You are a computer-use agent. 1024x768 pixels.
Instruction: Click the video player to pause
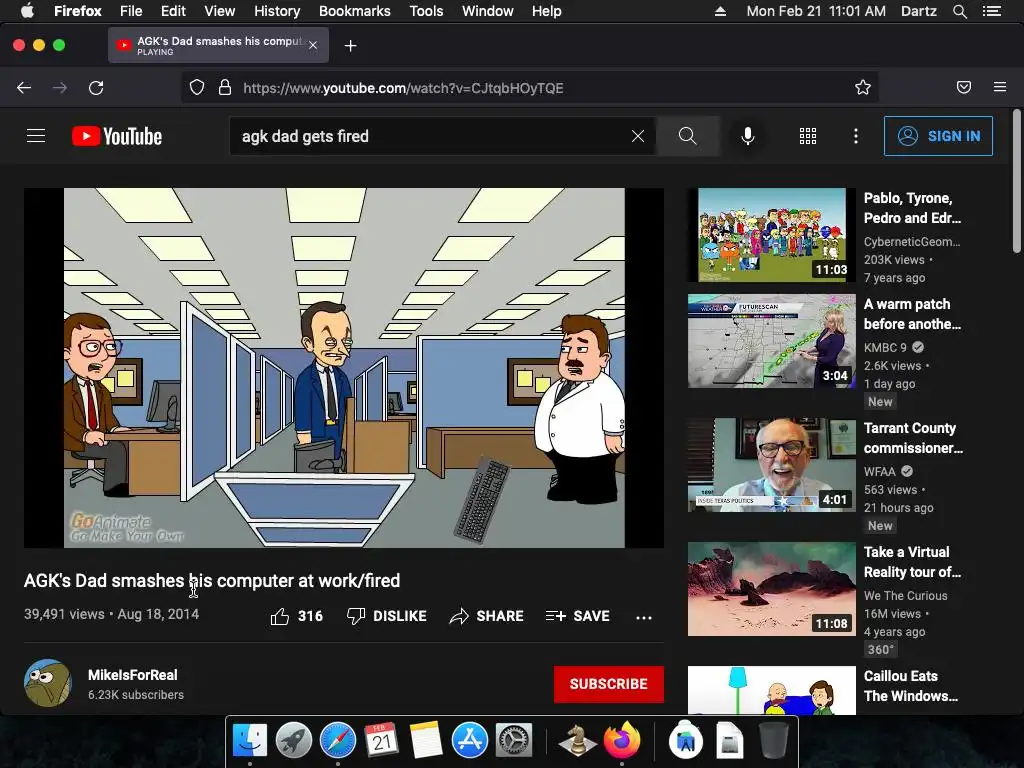[344, 368]
